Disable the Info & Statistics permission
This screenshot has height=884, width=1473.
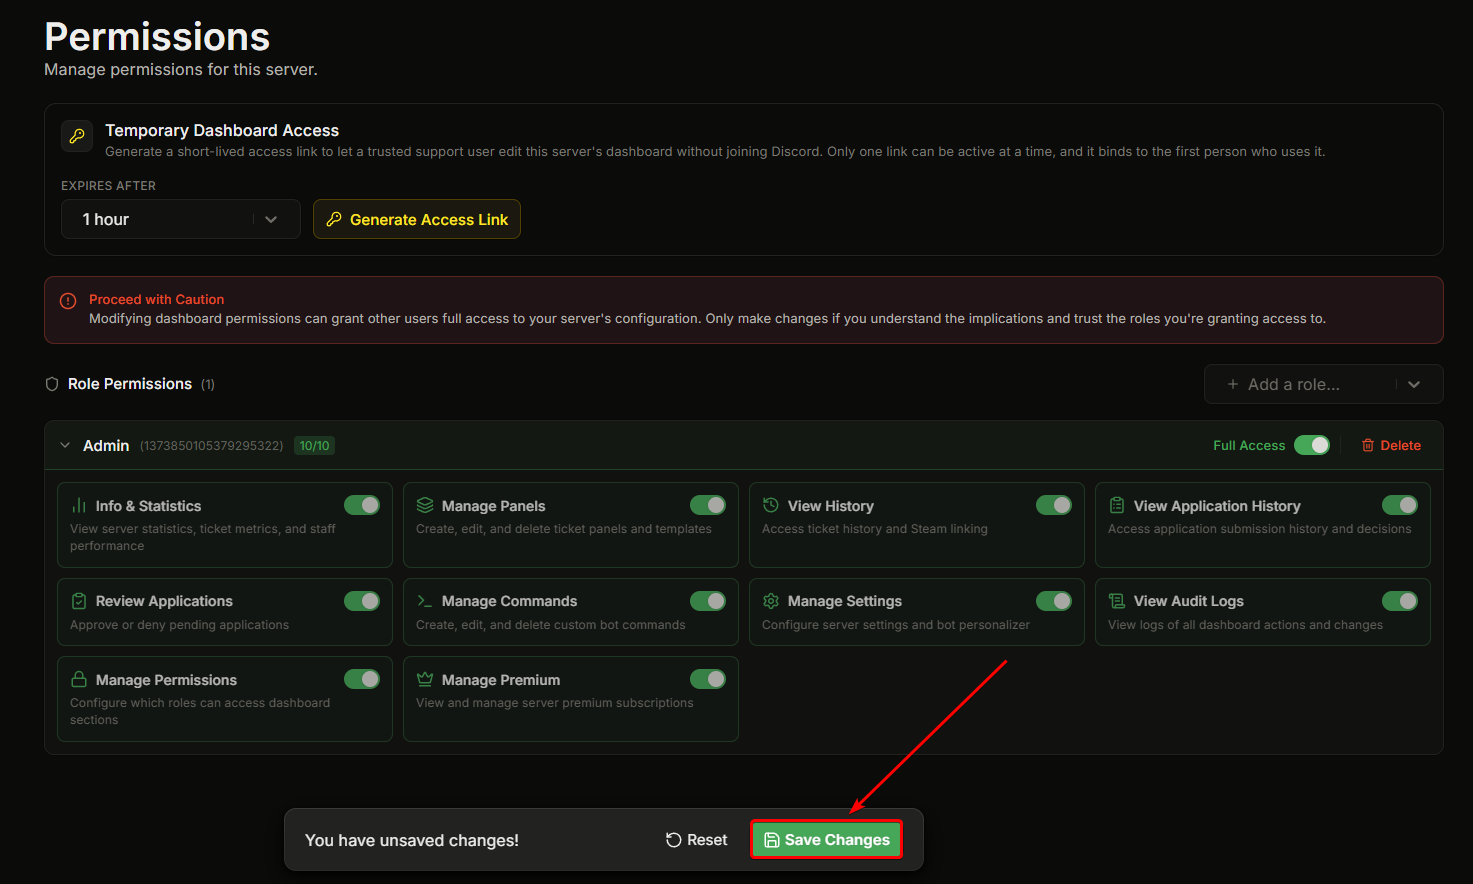click(x=362, y=505)
